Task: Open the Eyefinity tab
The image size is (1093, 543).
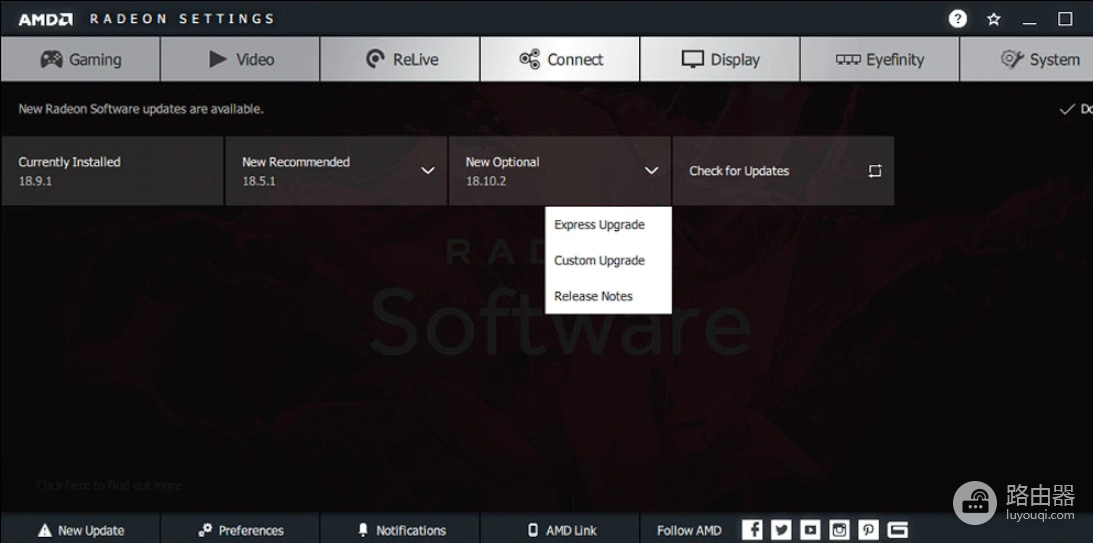Action: click(x=880, y=59)
